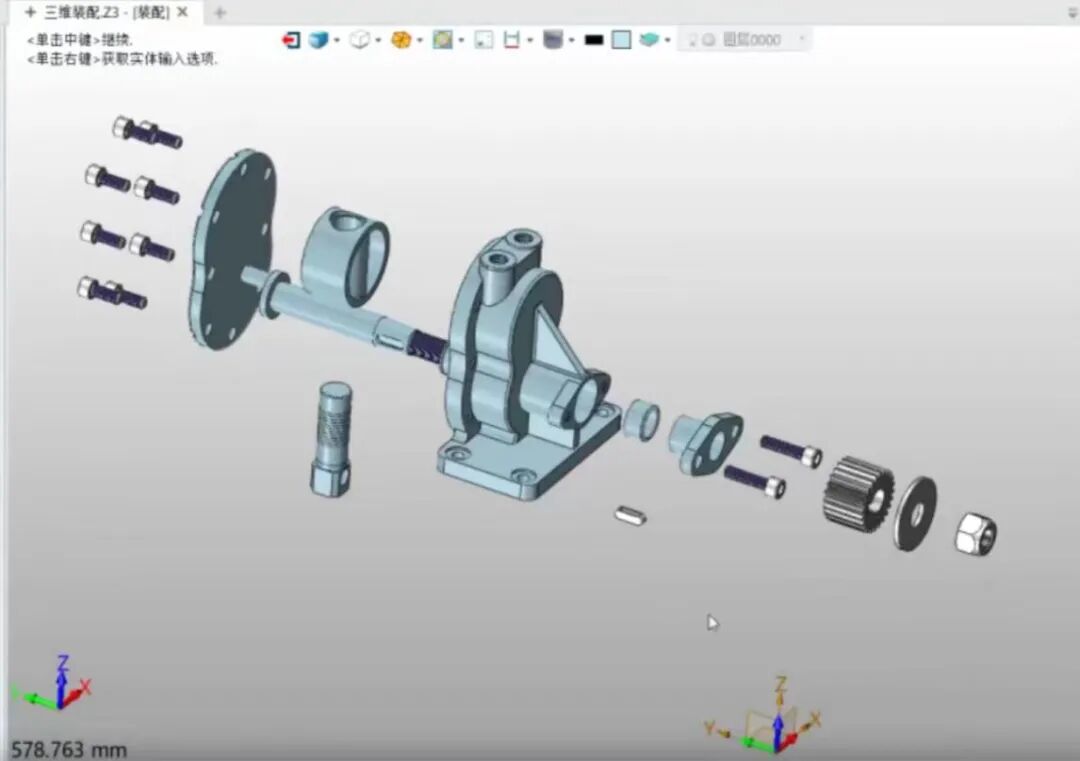This screenshot has height=761, width=1080.
Task: Select the hex nut at the far right
Action: [976, 534]
